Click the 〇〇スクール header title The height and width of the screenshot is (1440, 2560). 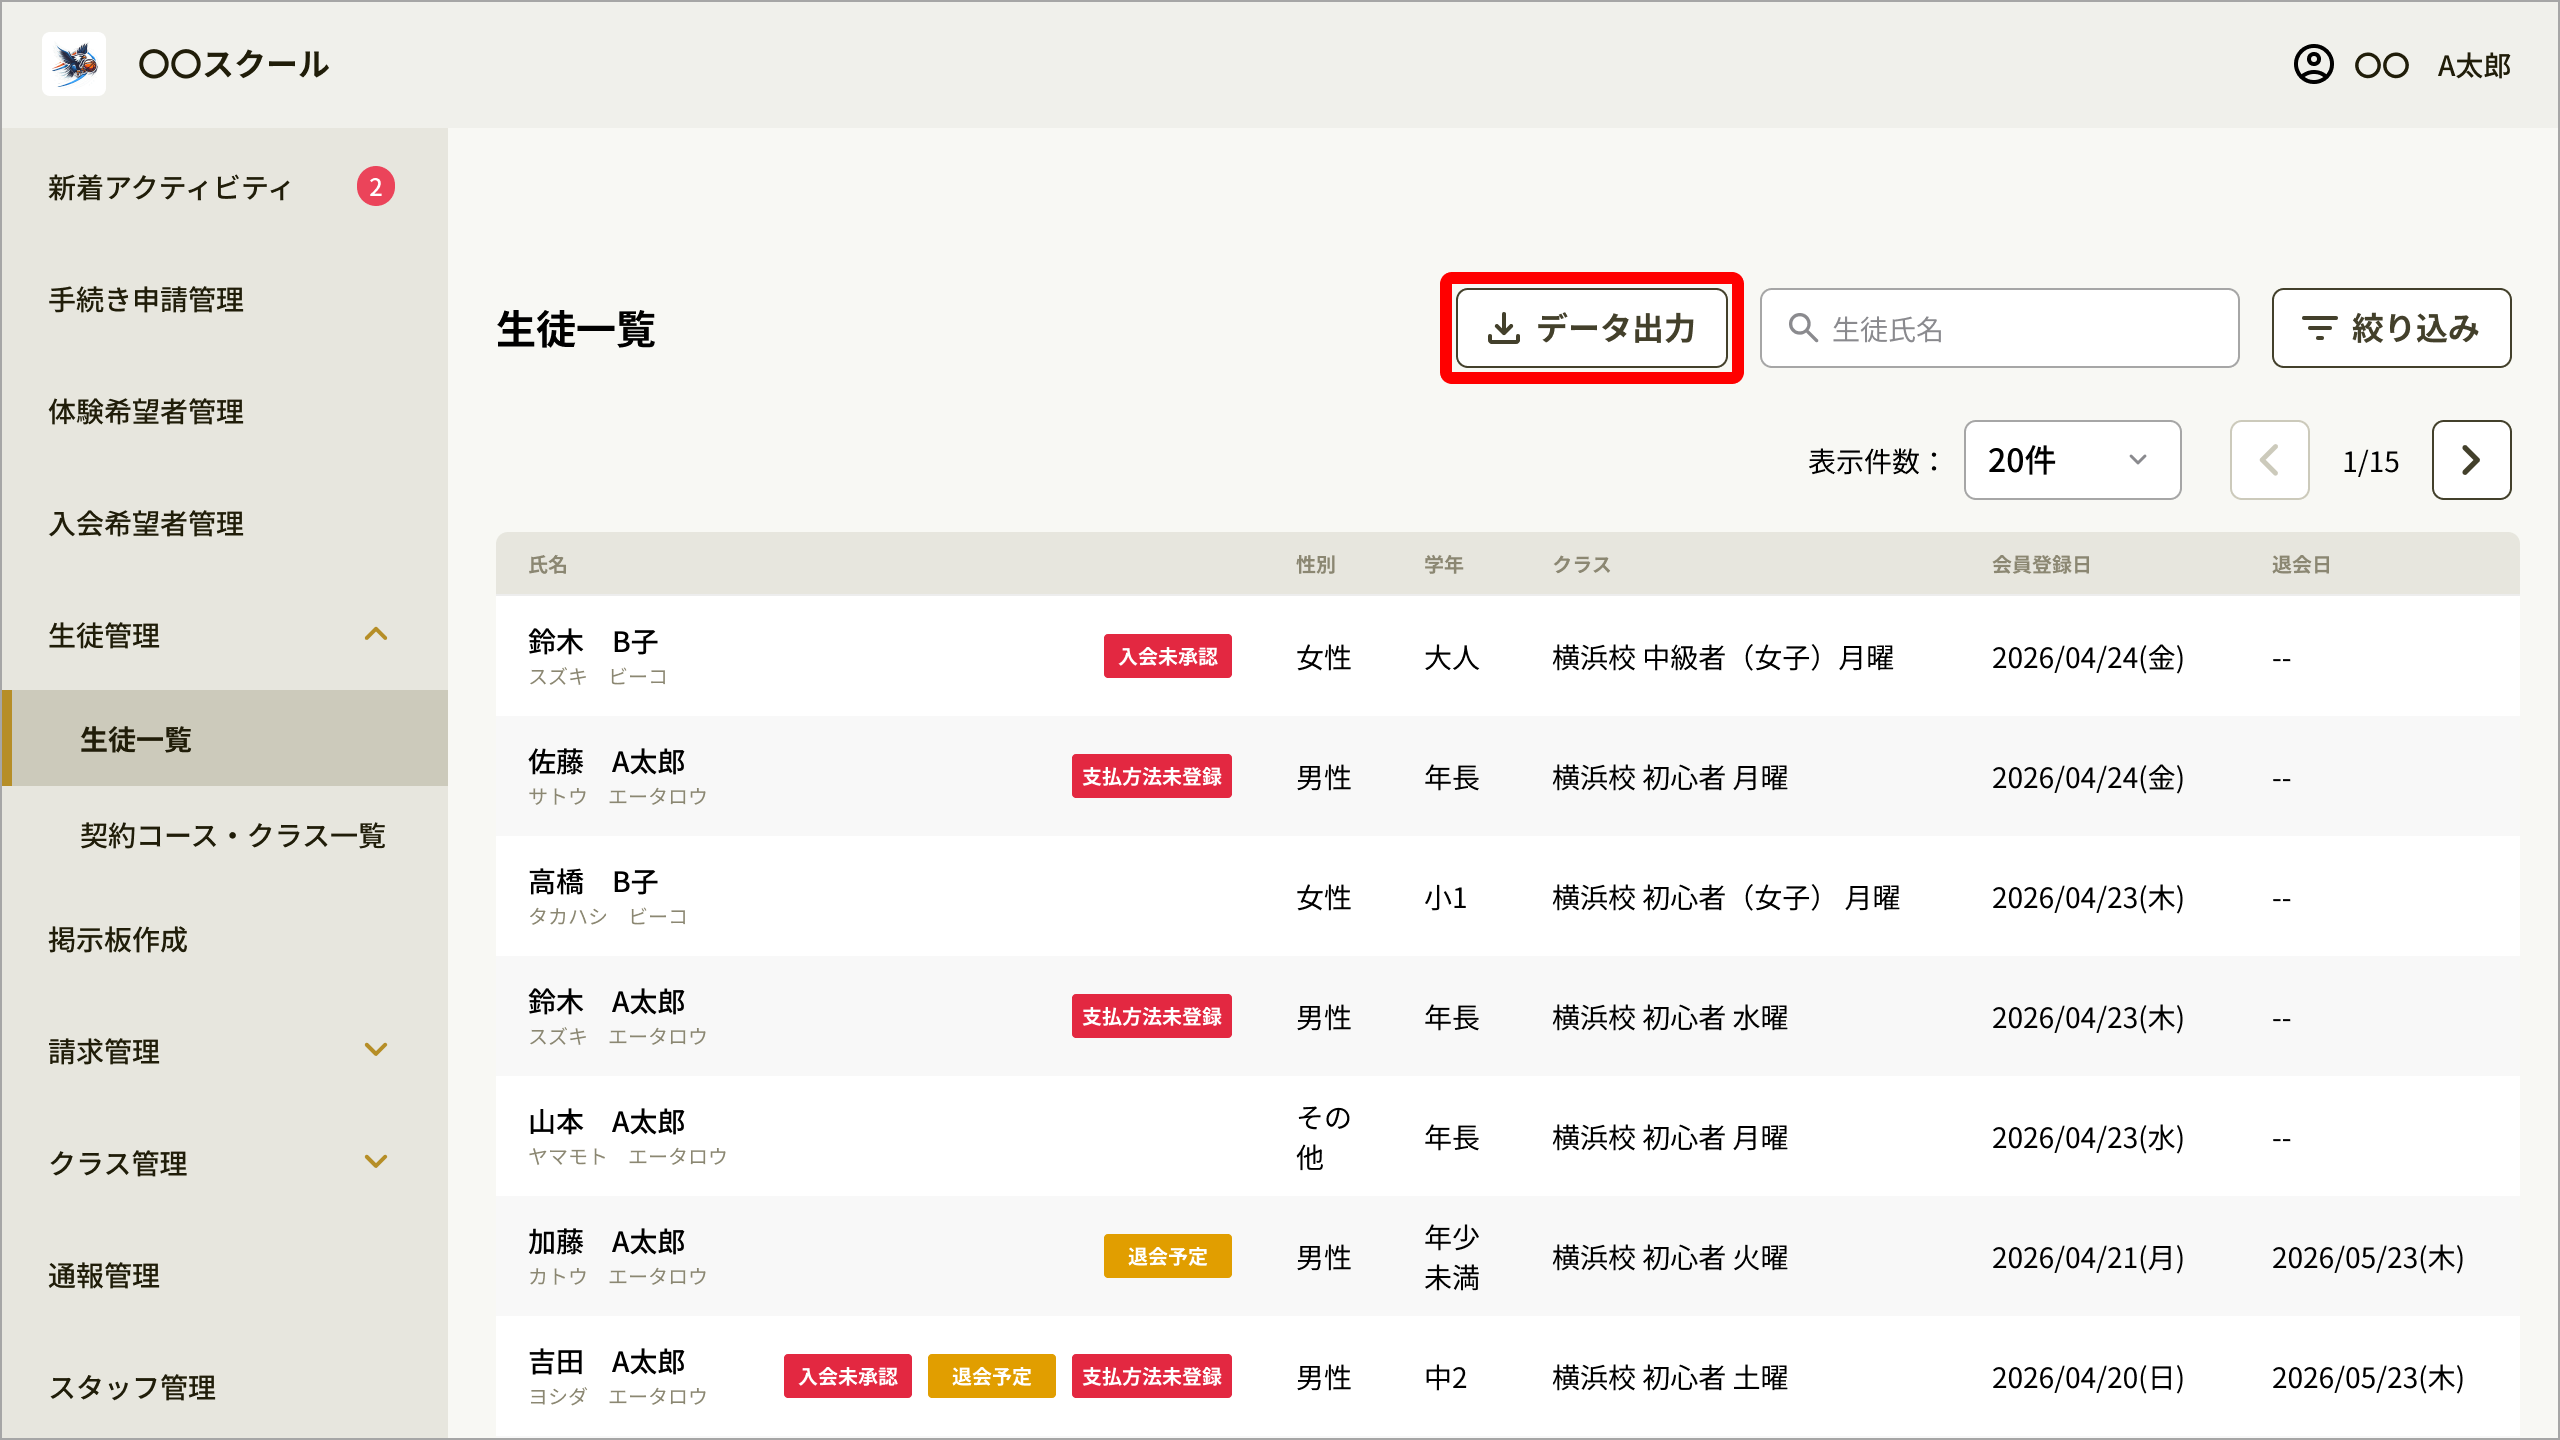(233, 64)
